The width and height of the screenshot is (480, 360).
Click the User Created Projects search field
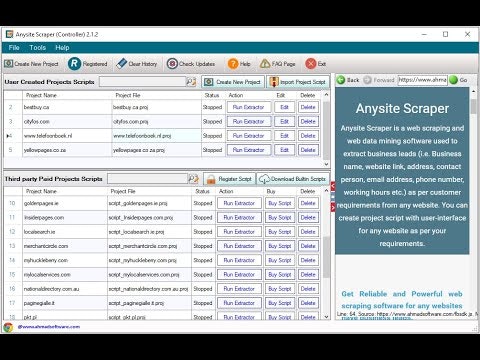coord(142,82)
